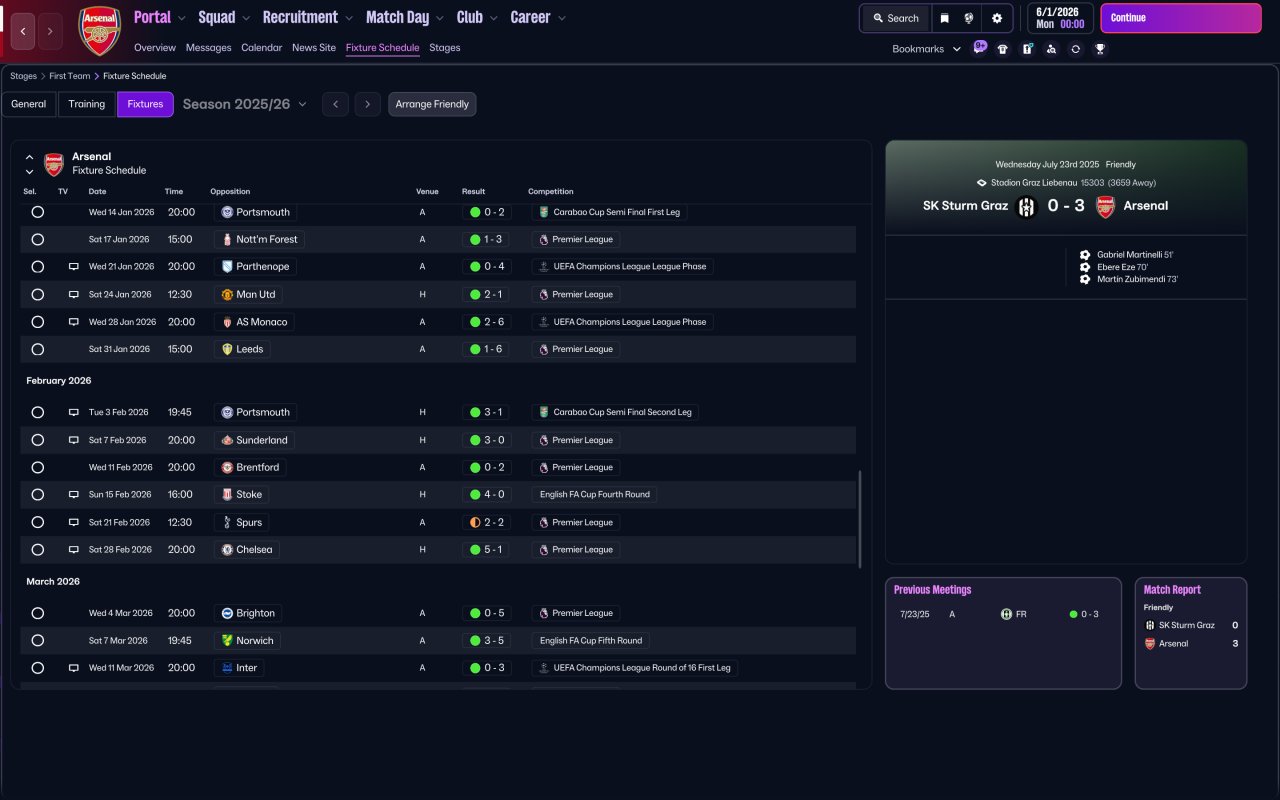Open the settings gear icon
Screen dimensions: 1280x800
tap(996, 18)
